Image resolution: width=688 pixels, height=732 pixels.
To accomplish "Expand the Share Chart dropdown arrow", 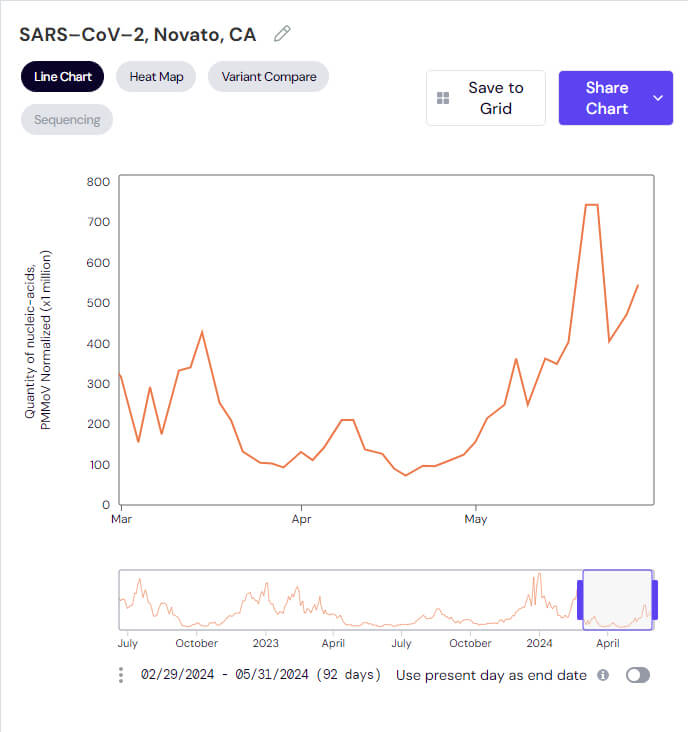I will [658, 98].
